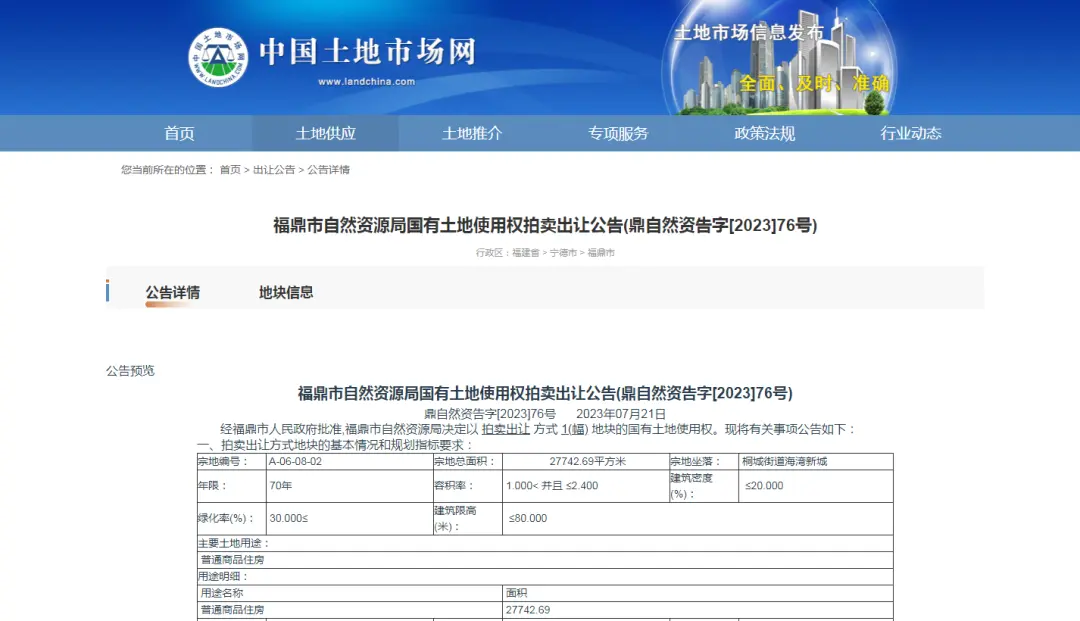Click the 70年 term cell
Viewport: 1080px width, 621px height.
coord(349,486)
